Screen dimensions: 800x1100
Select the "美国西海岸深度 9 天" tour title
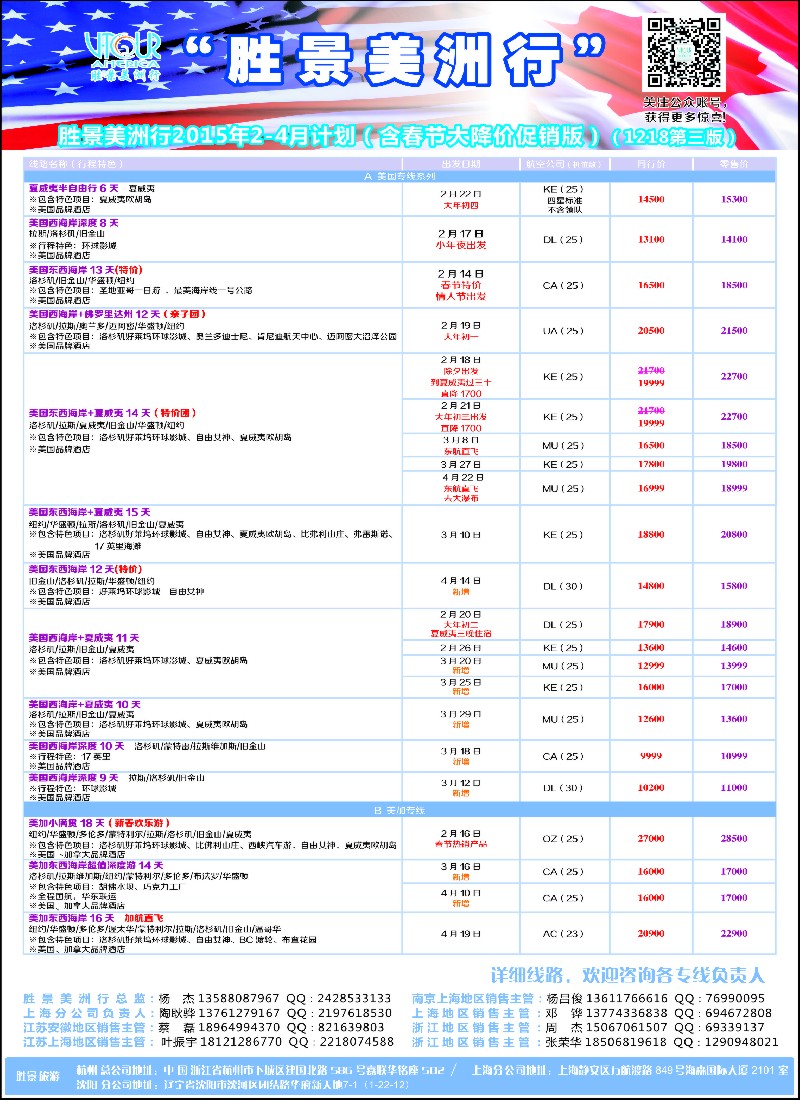(x=74, y=778)
